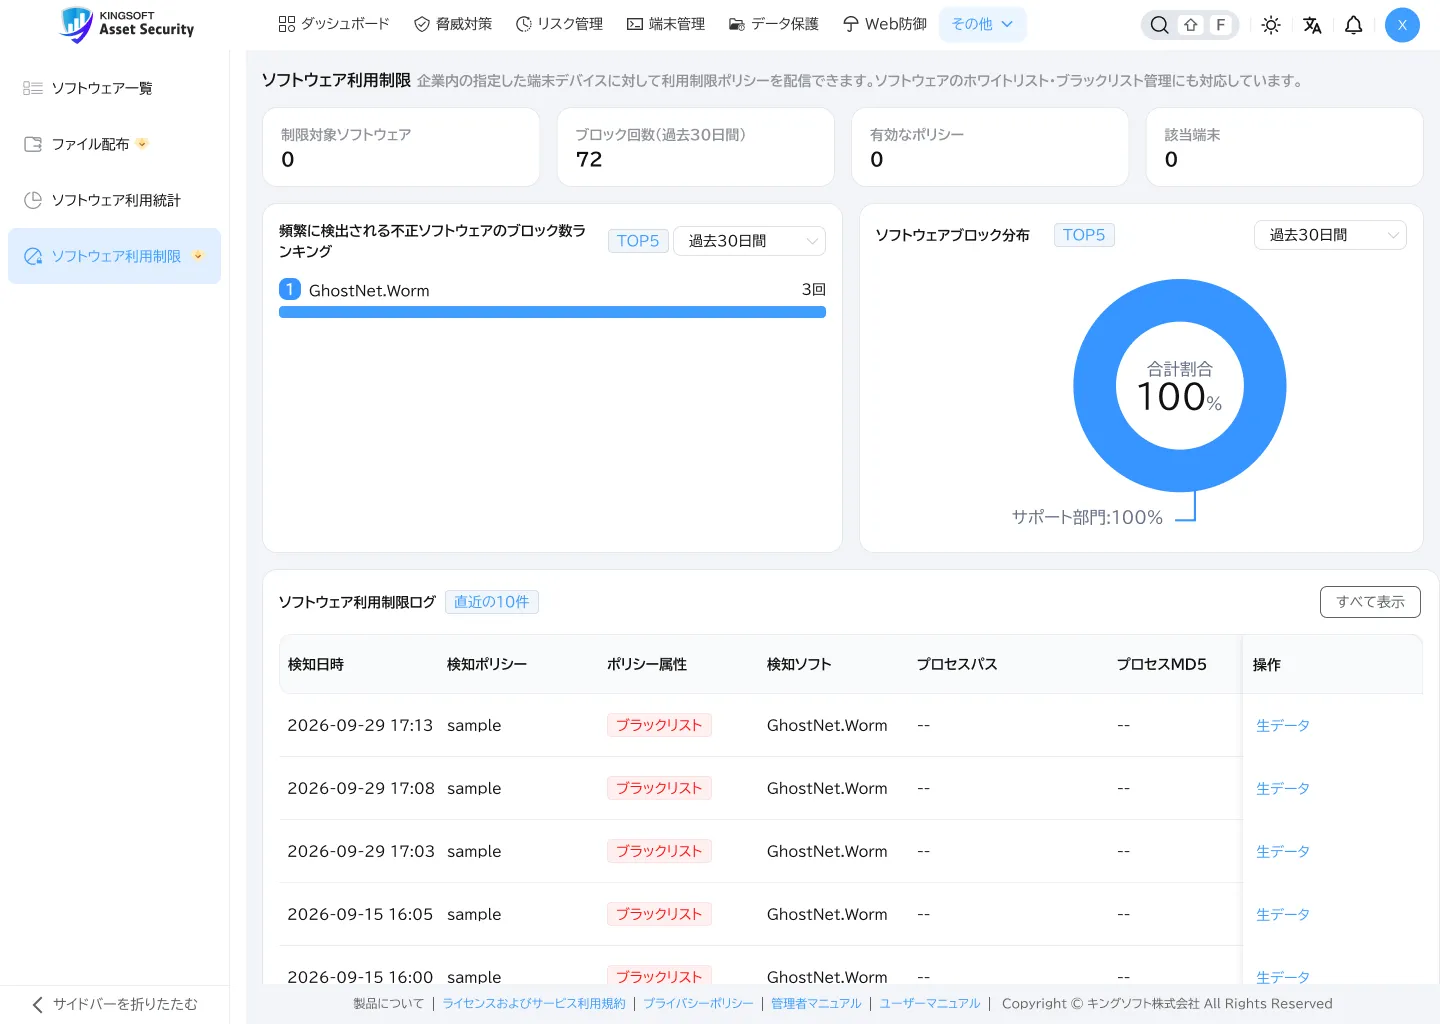The width and height of the screenshot is (1440, 1024).
Task: Open データ保護 menu
Action: 774,24
